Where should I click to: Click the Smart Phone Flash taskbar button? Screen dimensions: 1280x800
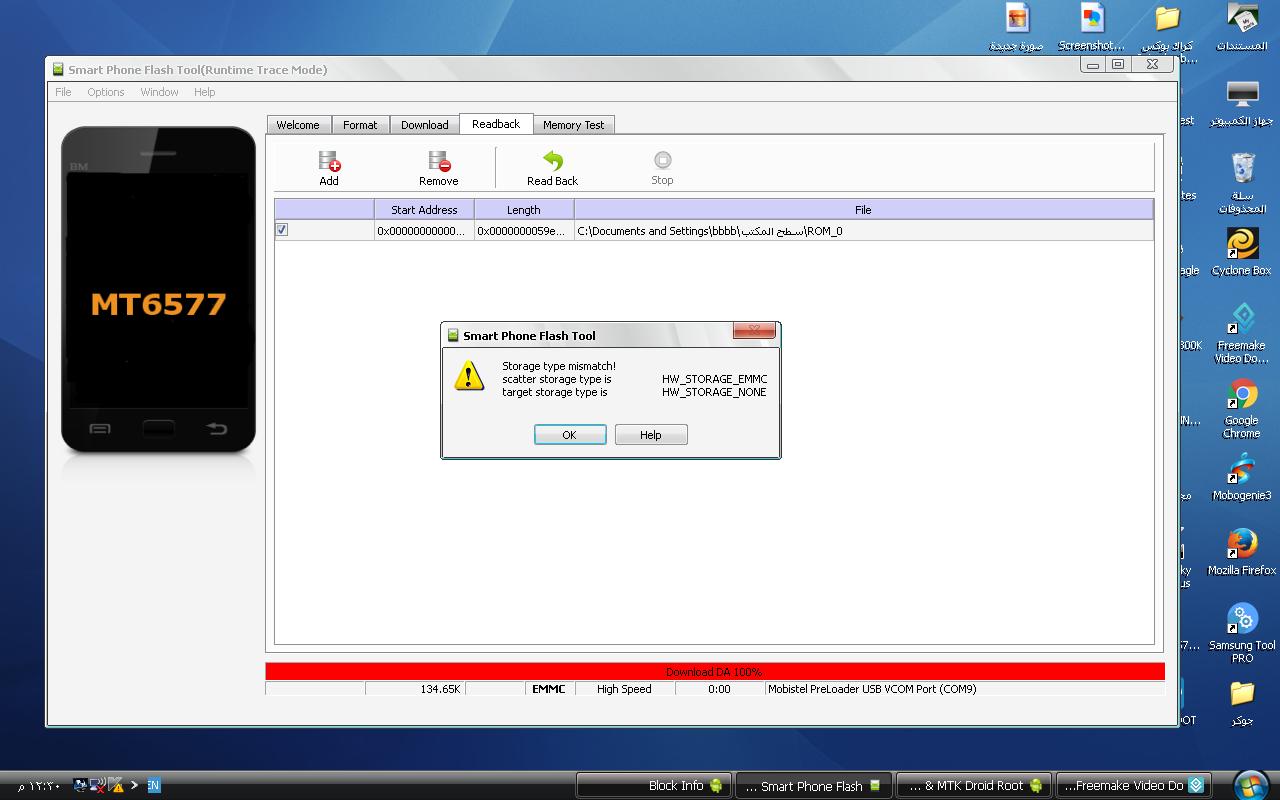(x=814, y=786)
